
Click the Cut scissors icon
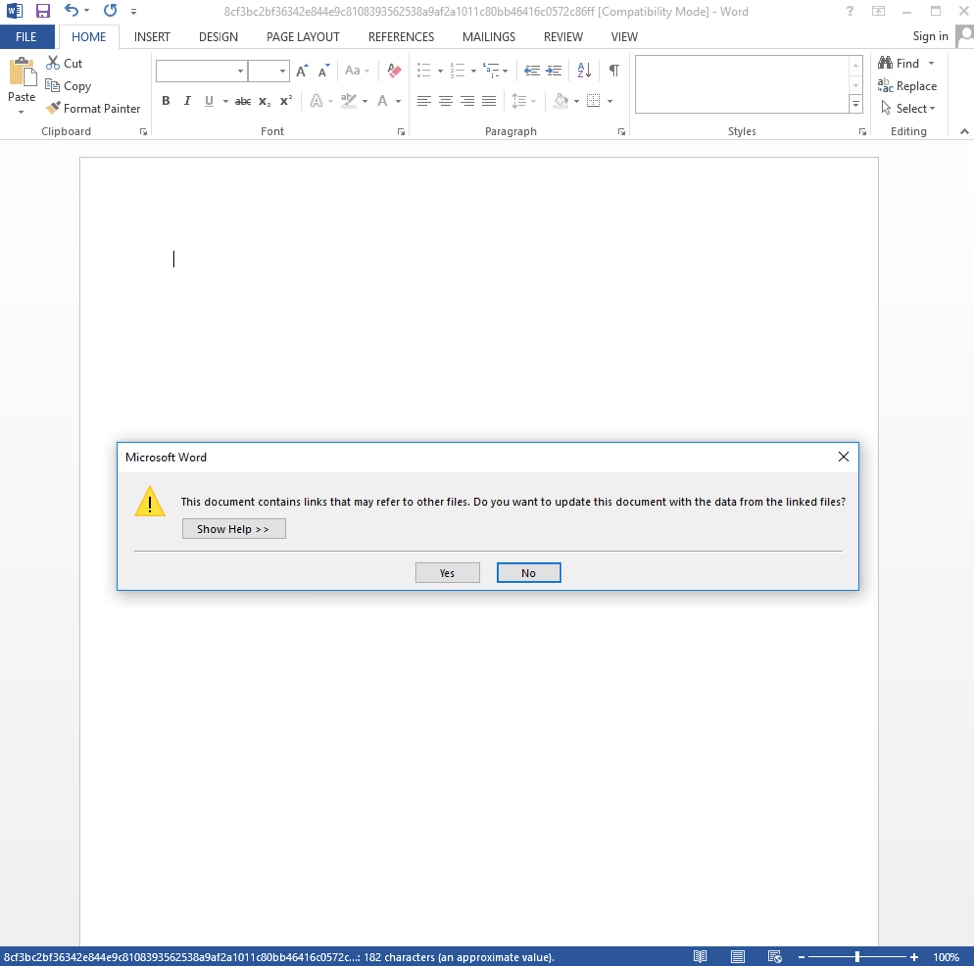point(54,63)
